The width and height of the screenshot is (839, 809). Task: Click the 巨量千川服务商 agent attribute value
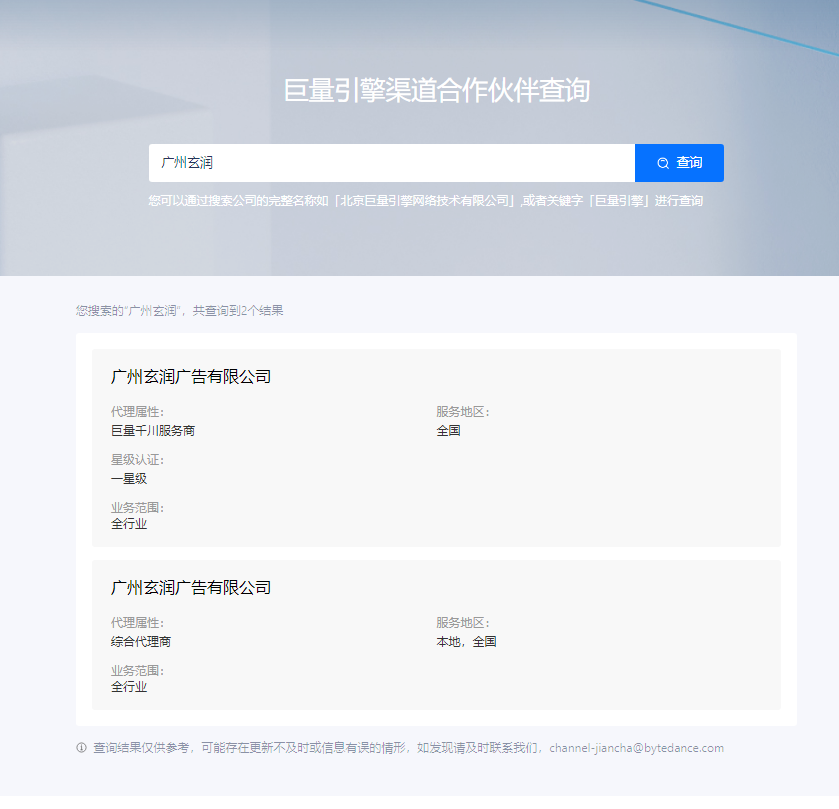pyautogui.click(x=153, y=431)
